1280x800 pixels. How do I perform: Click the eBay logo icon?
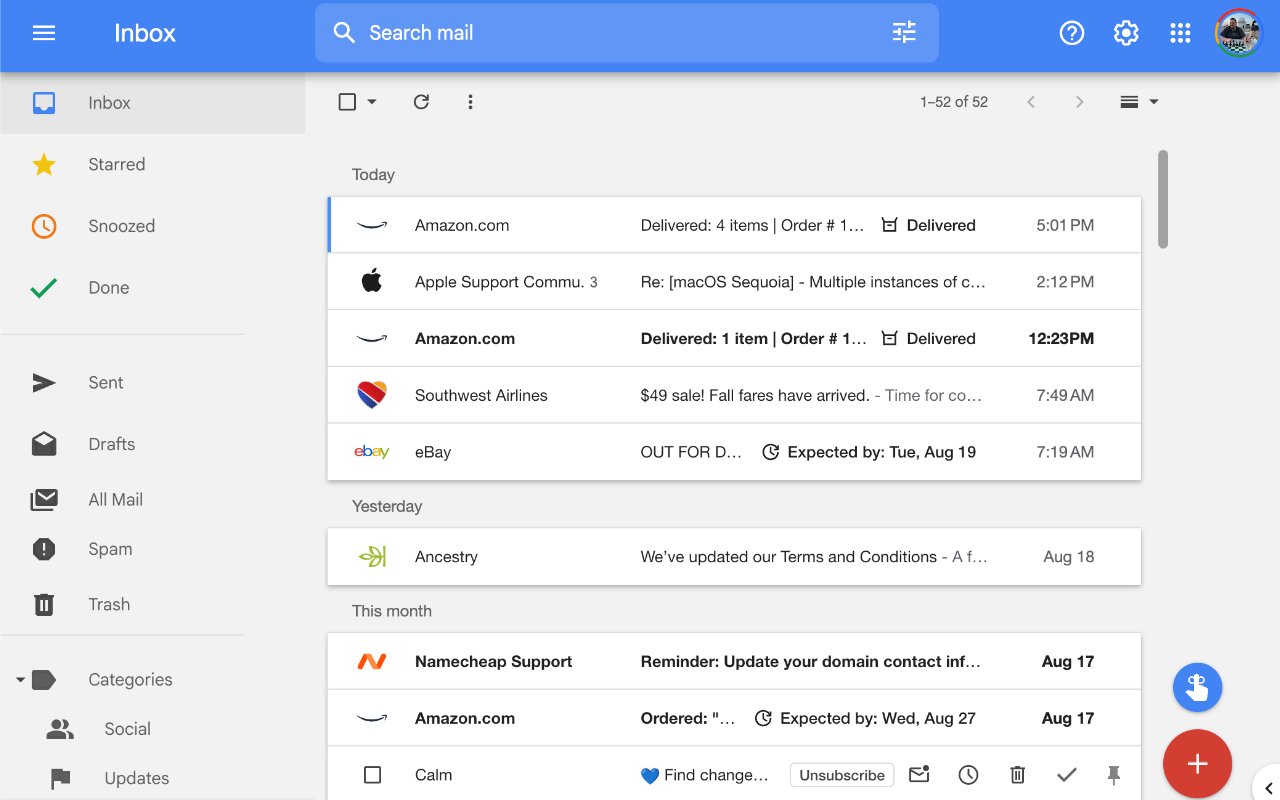pyautogui.click(x=372, y=452)
